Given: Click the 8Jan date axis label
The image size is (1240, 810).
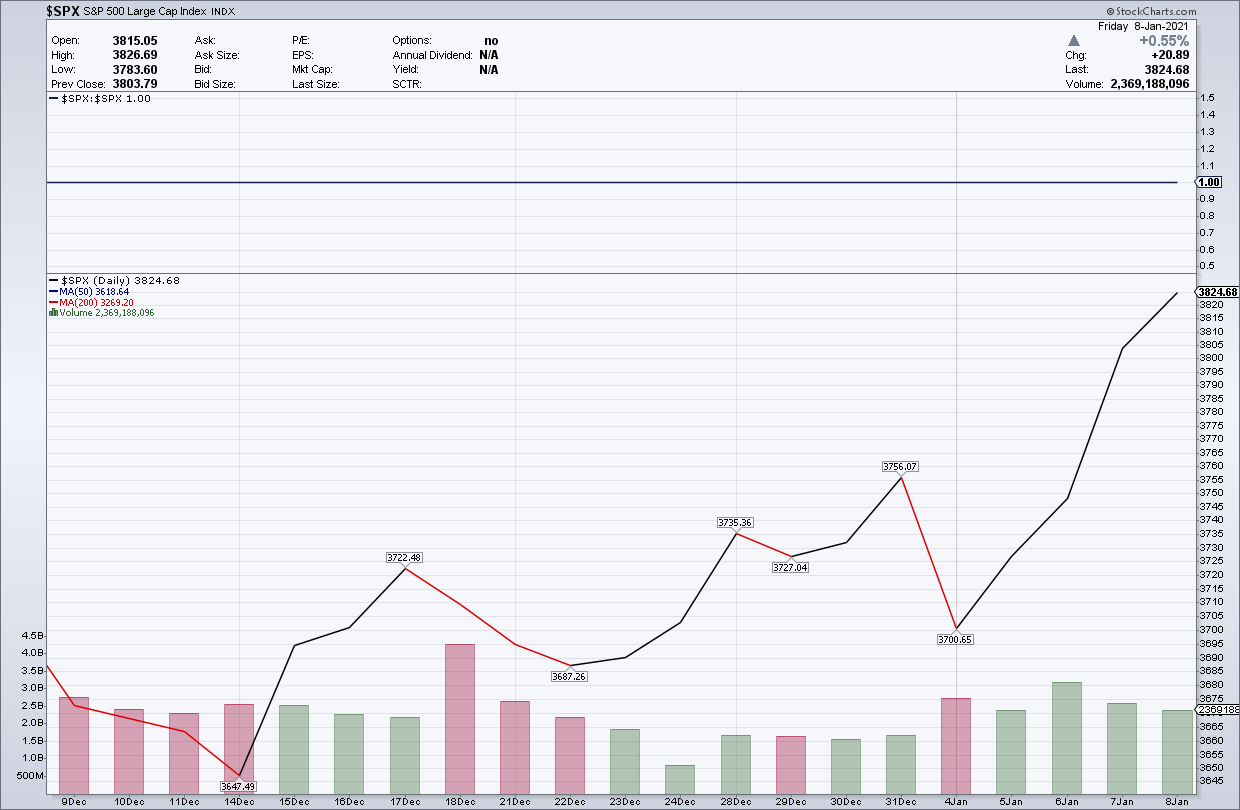Looking at the screenshot, I should tap(1176, 802).
